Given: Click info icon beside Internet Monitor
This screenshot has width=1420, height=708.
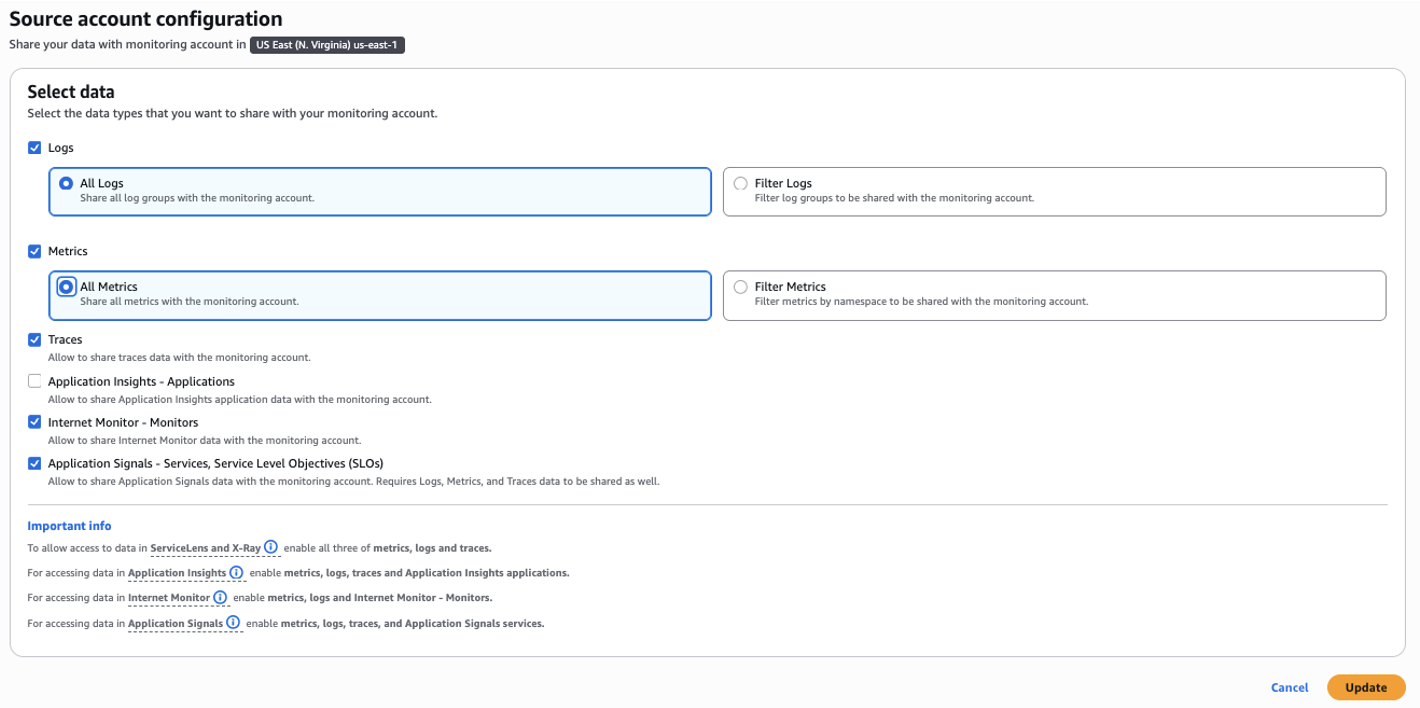Looking at the screenshot, I should [220, 597].
